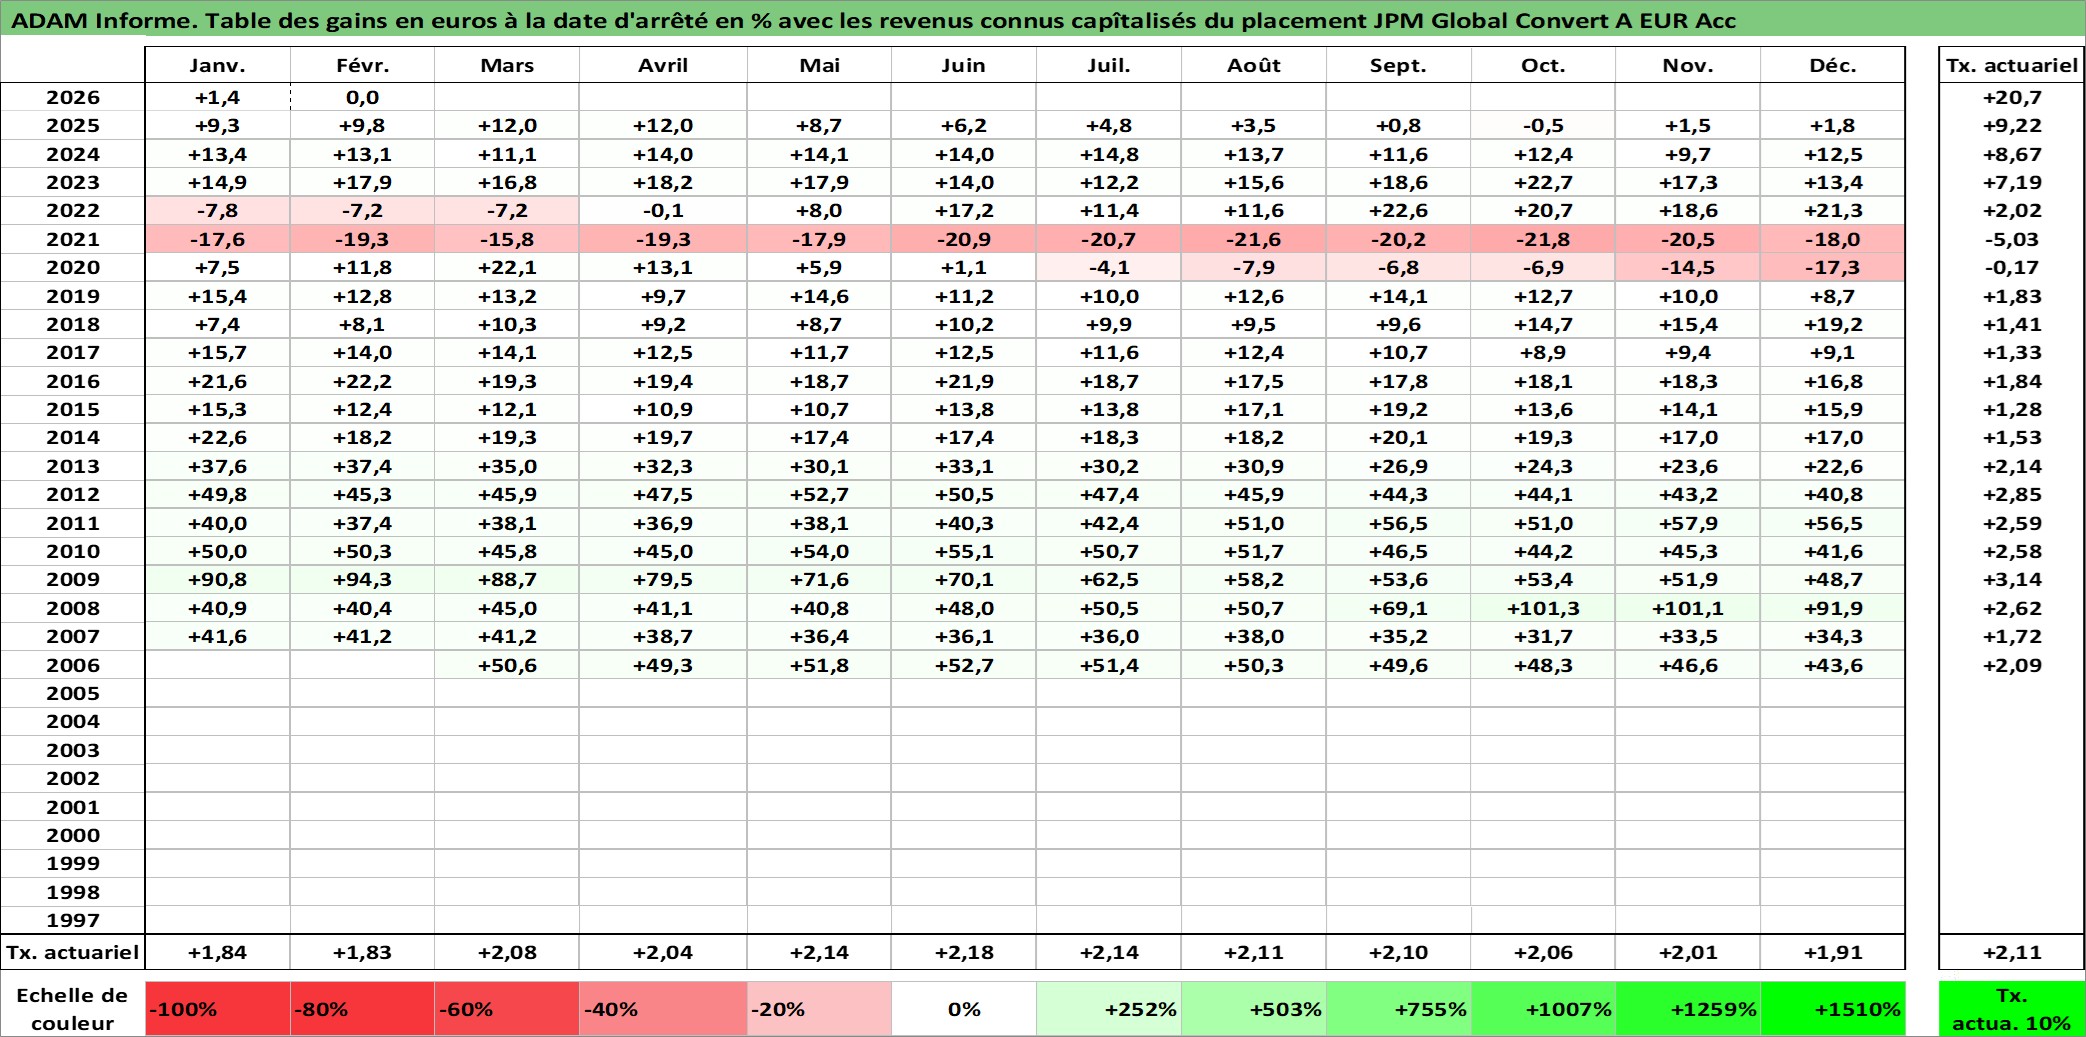Select the +43,6 cell in December 2006
The width and height of the screenshot is (2086, 1037).
click(1833, 665)
